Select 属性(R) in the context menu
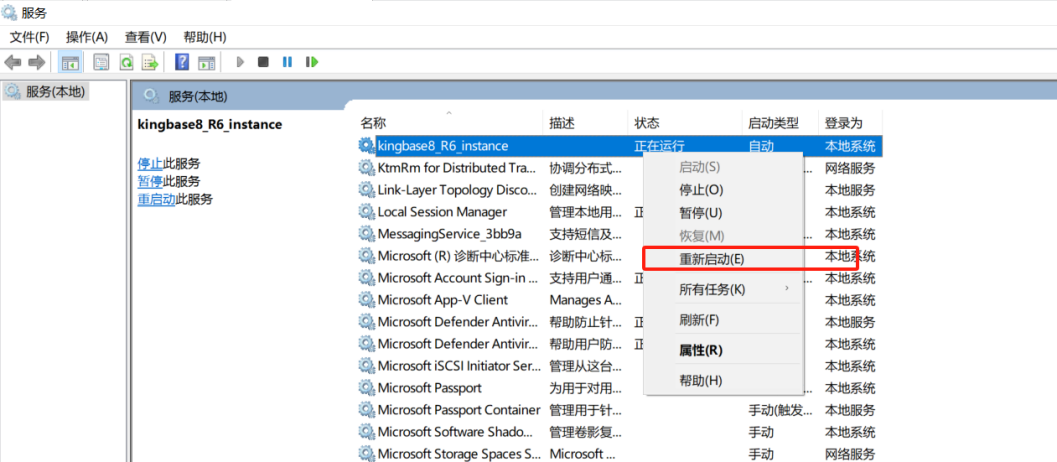This screenshot has height=462, width=1057. point(701,351)
